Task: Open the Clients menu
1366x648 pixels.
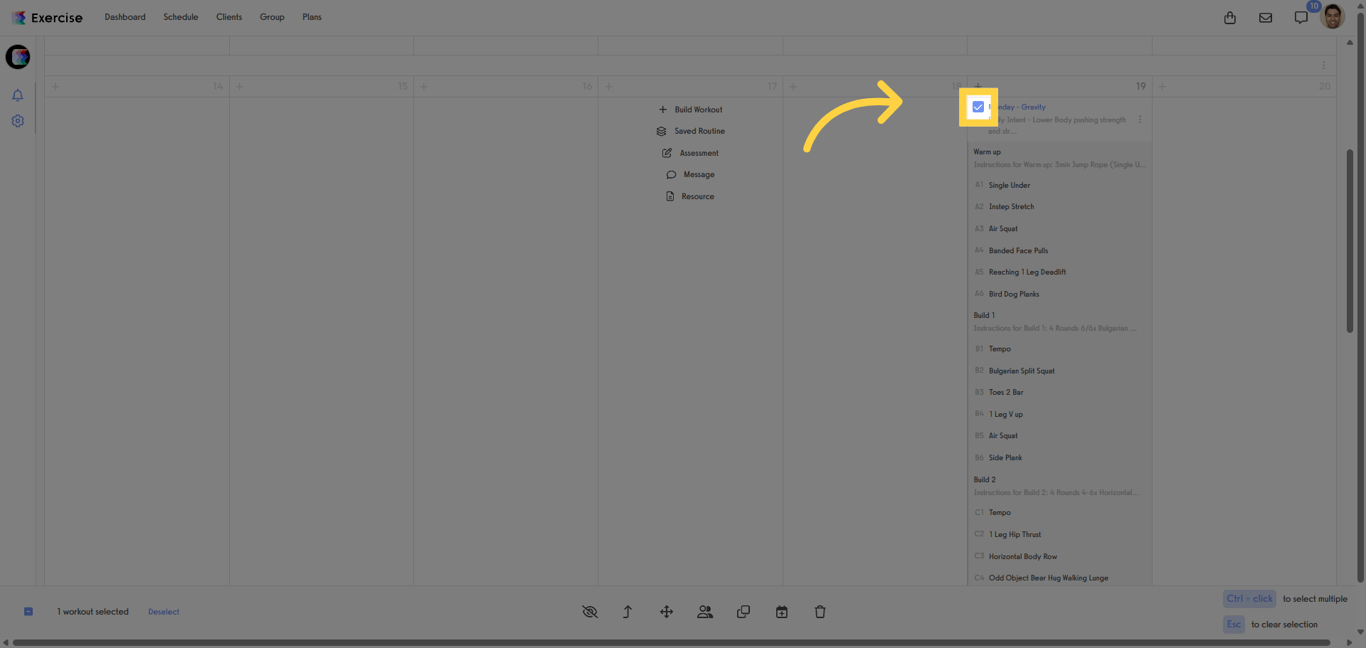Action: click(x=229, y=17)
